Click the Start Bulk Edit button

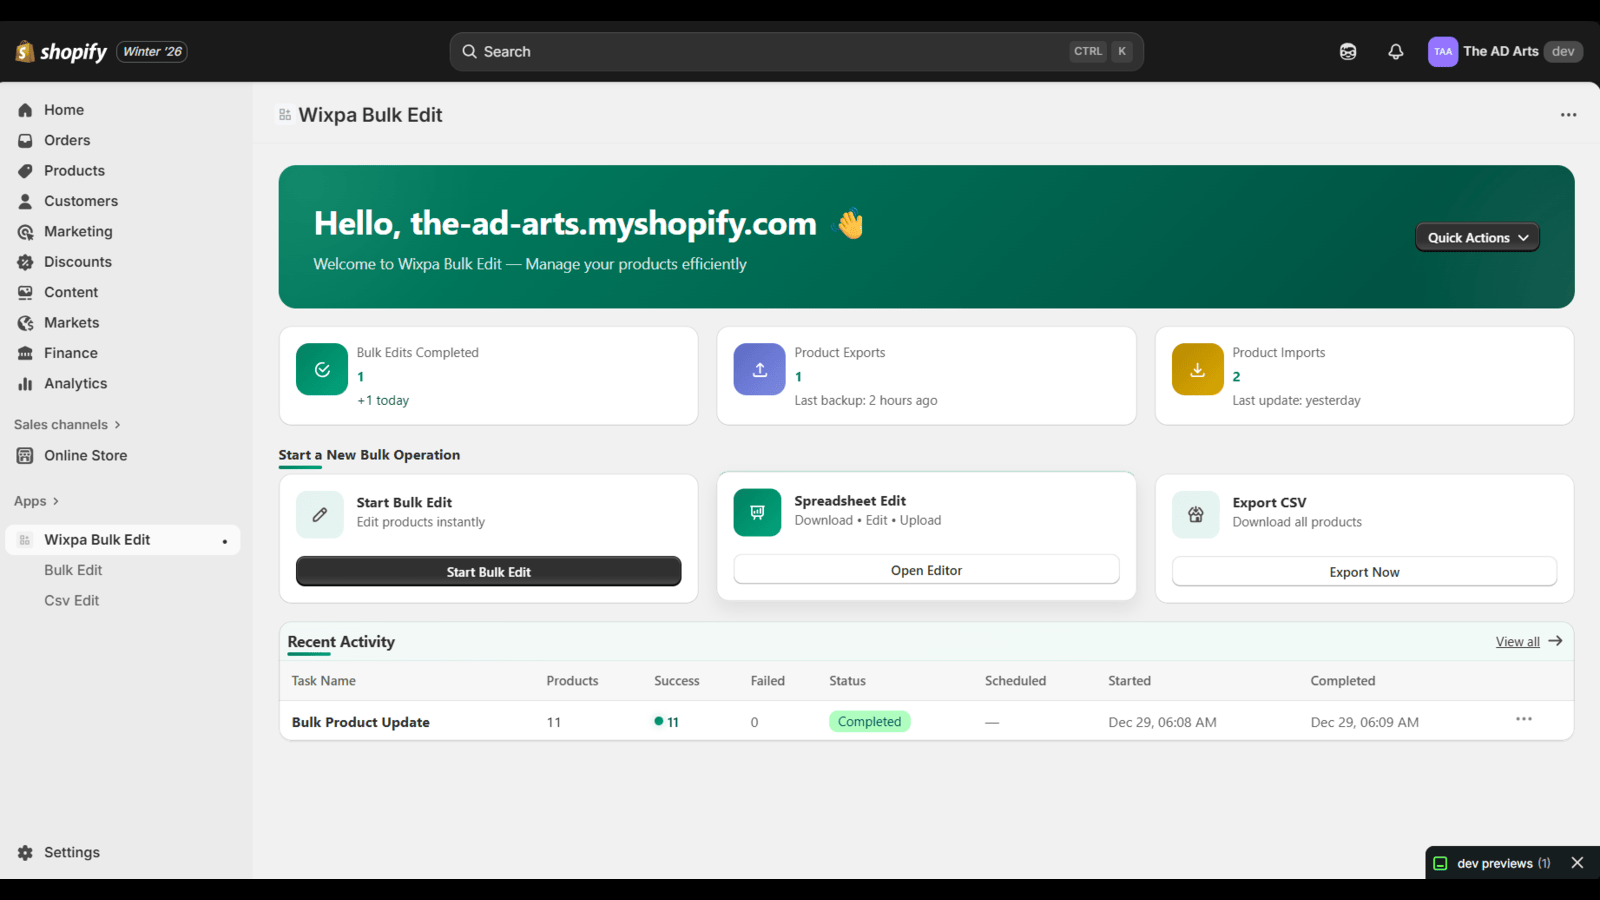(489, 572)
